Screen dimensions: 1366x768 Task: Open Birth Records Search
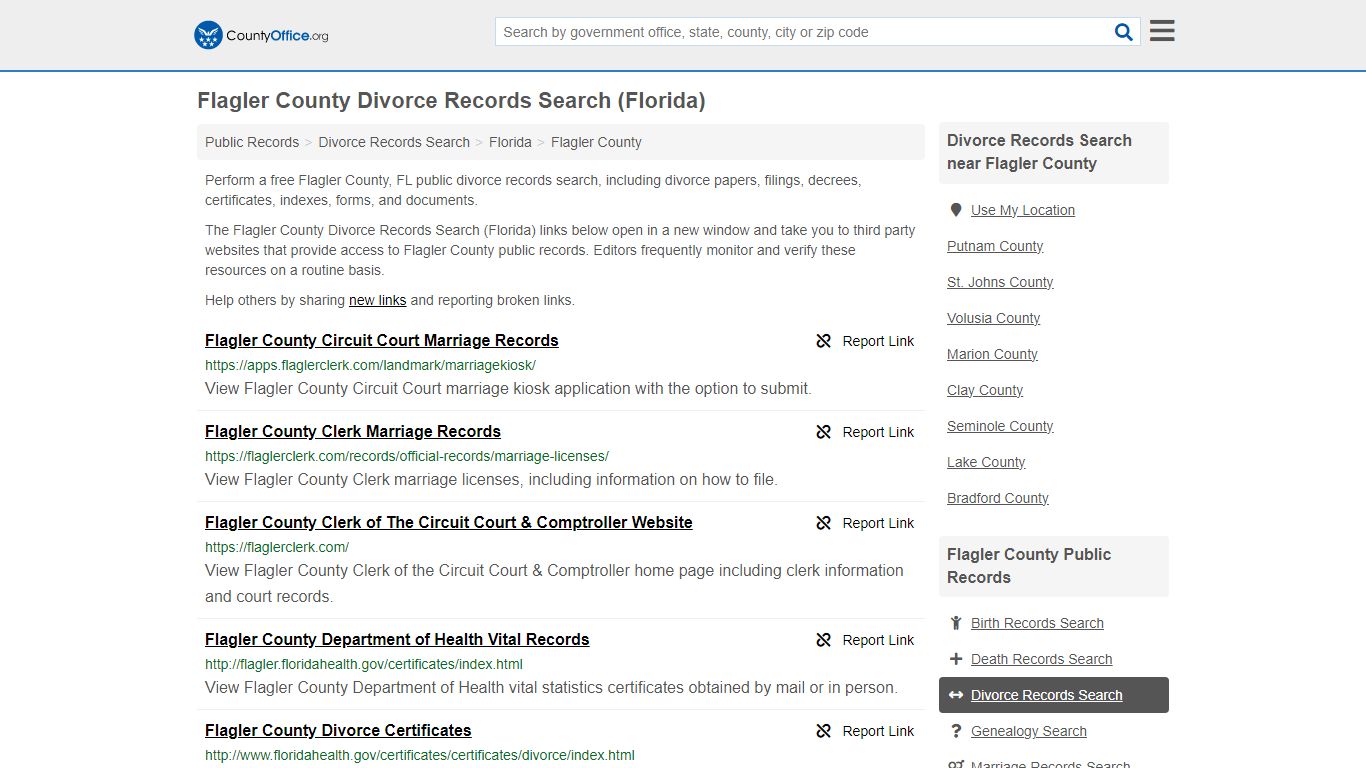tap(1037, 623)
